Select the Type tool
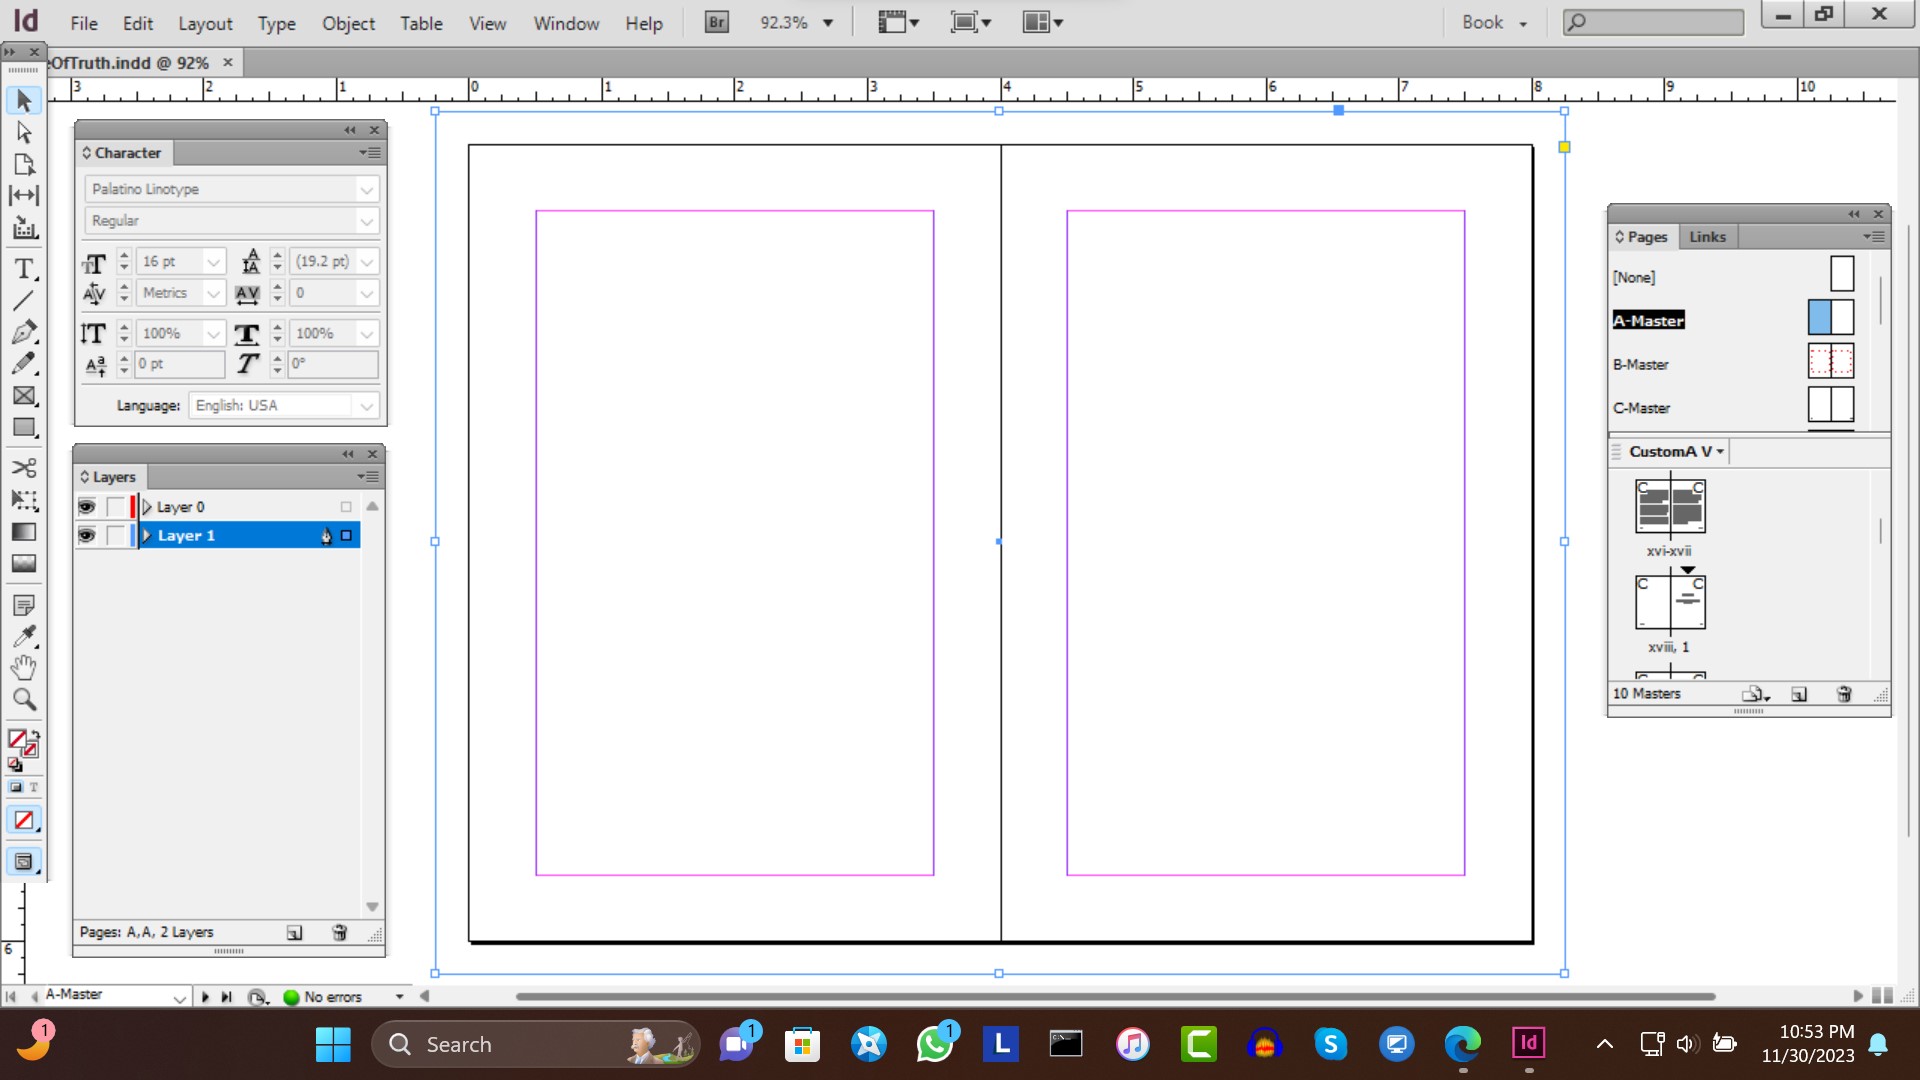 [x=24, y=268]
